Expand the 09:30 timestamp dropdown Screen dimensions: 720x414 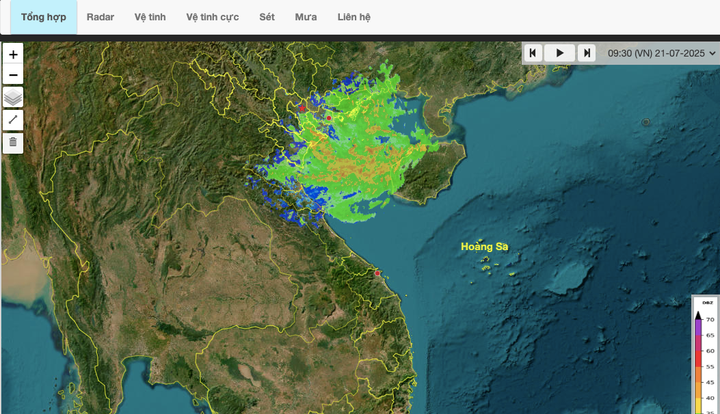click(661, 53)
